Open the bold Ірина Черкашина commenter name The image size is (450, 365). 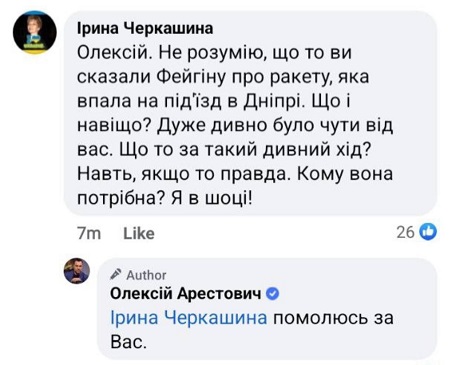pyautogui.click(x=145, y=29)
